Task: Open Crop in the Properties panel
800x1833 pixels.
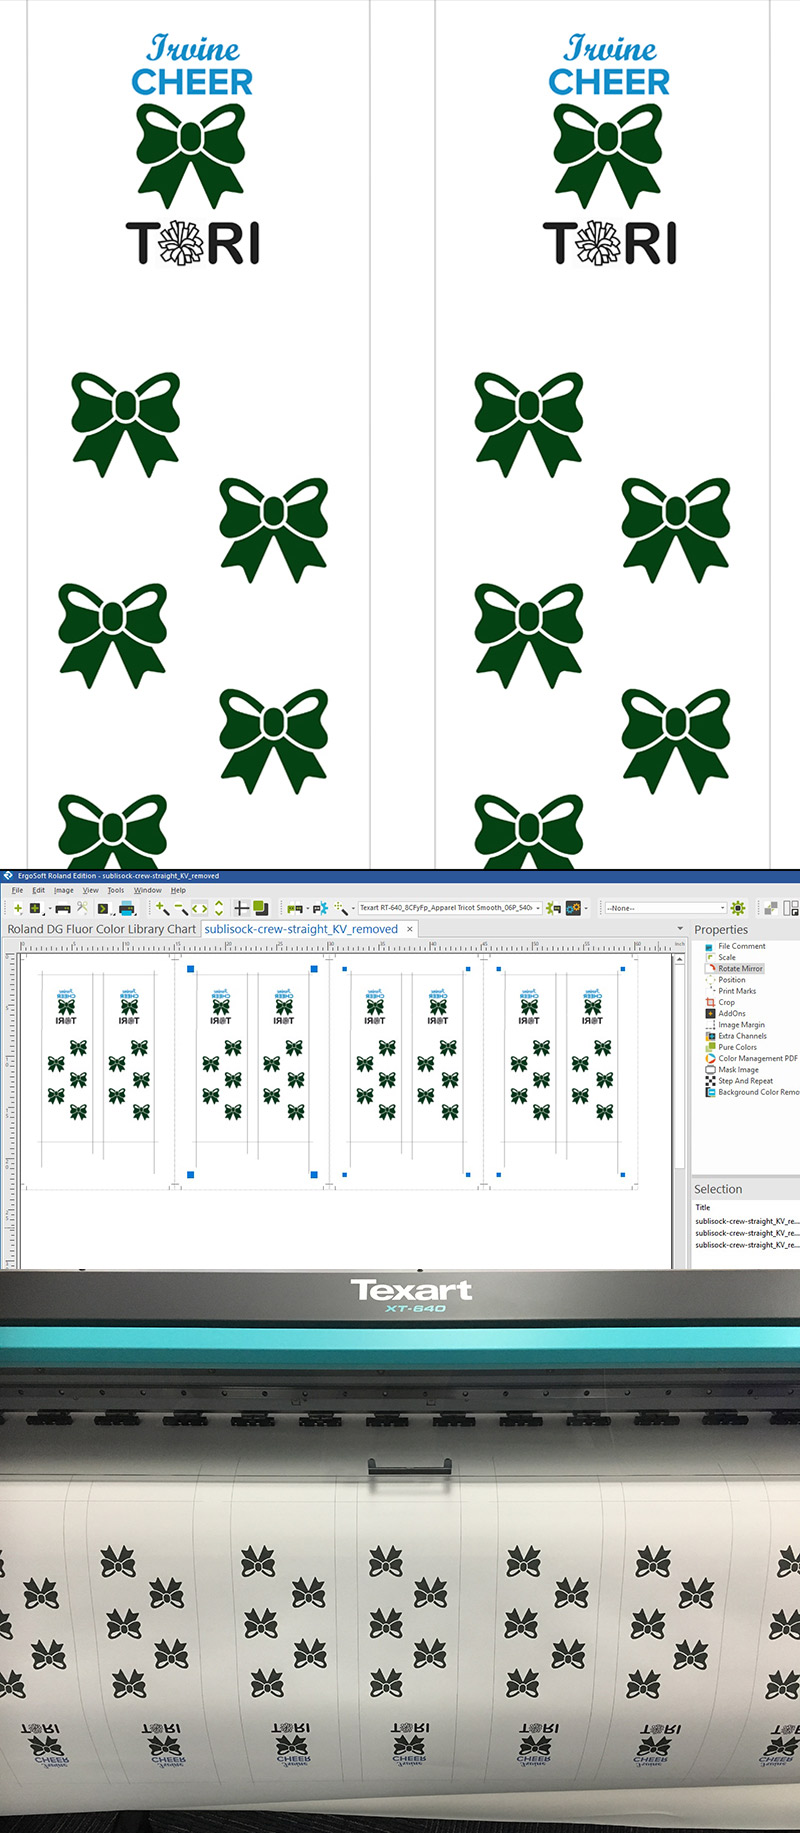Action: coord(726,1002)
